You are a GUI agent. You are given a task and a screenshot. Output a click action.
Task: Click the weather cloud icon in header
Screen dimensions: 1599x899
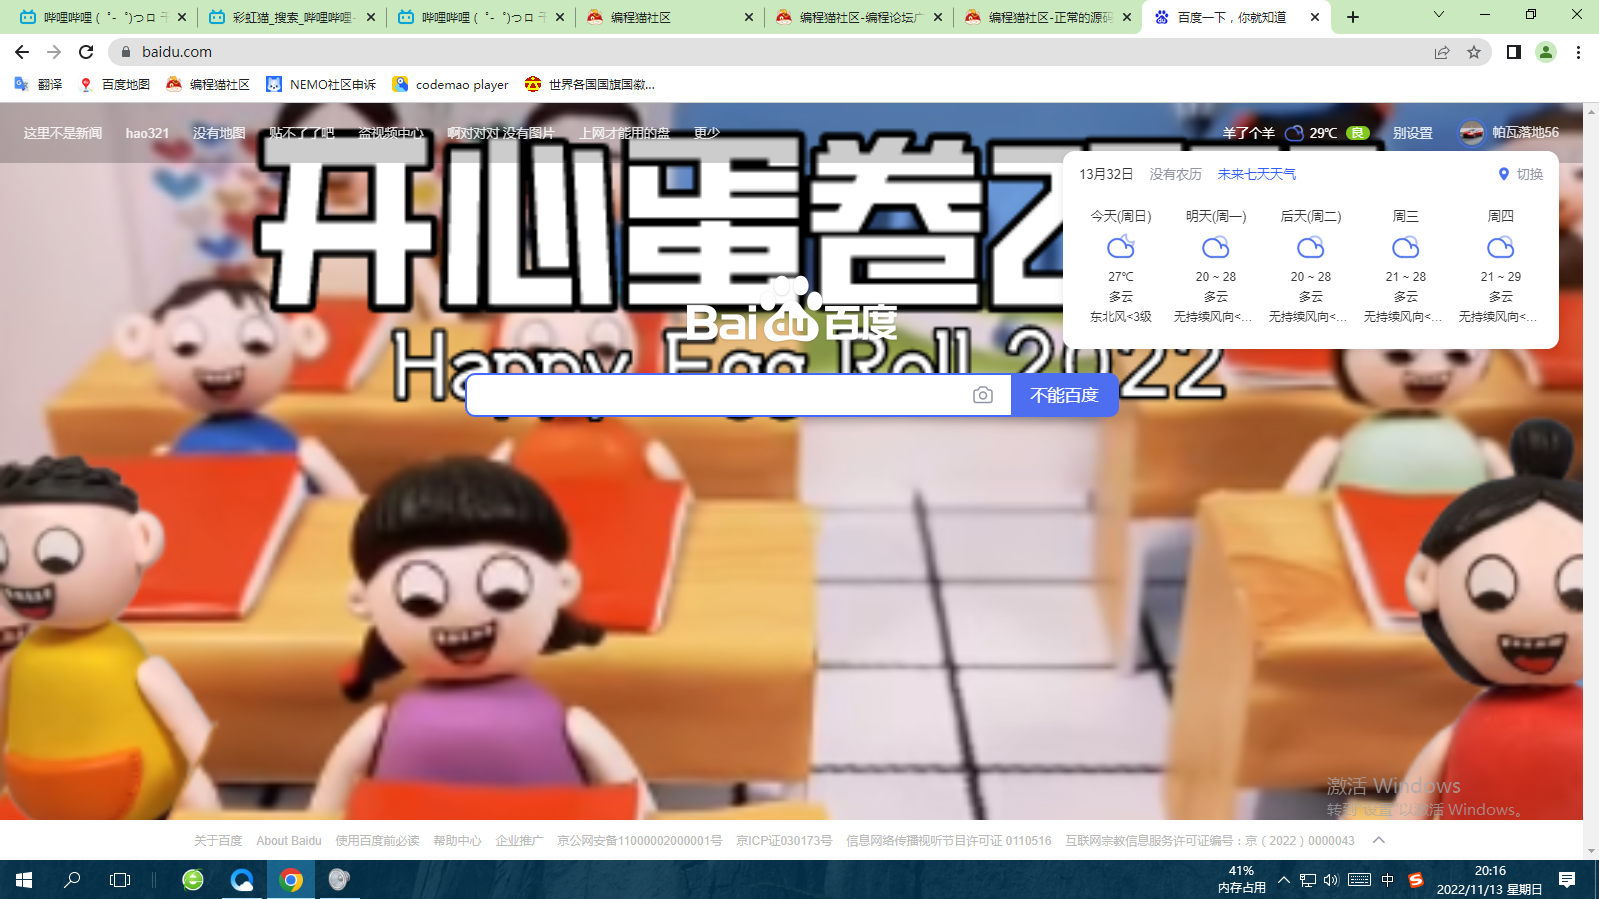click(x=1294, y=133)
